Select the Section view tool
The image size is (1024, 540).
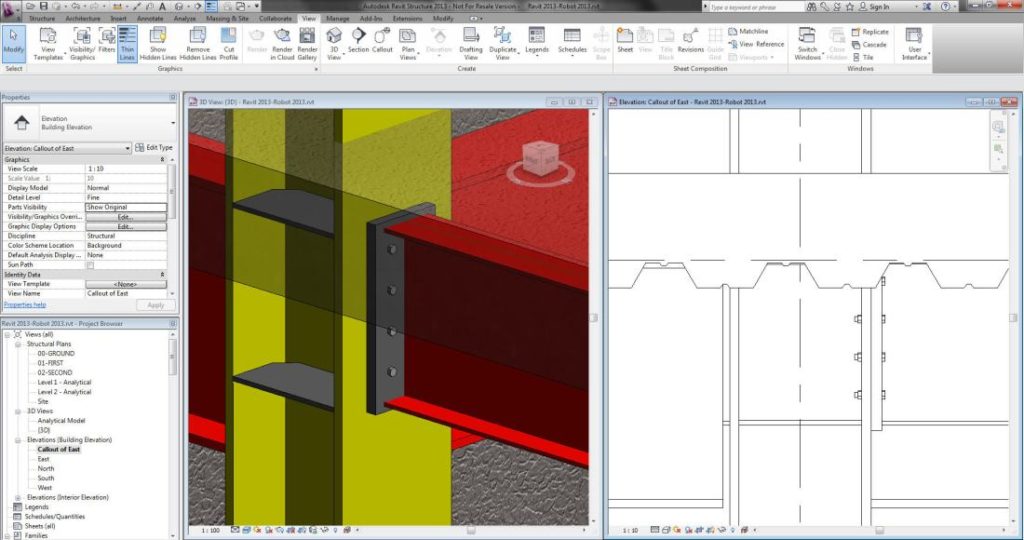(x=358, y=40)
